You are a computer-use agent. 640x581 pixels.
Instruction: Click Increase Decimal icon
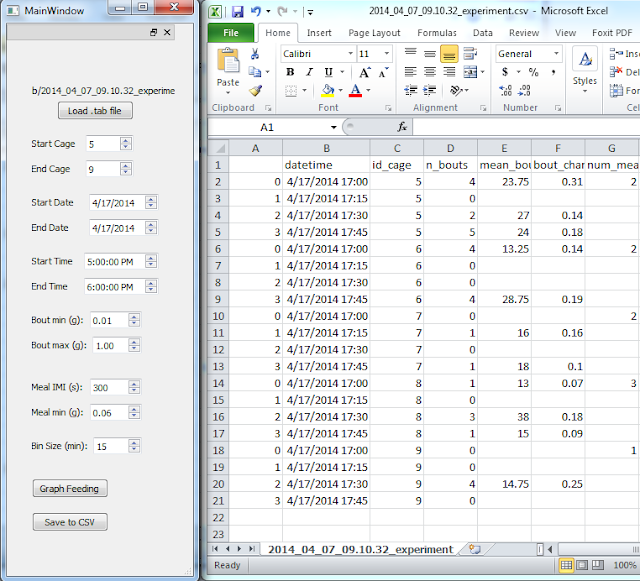tap(505, 90)
